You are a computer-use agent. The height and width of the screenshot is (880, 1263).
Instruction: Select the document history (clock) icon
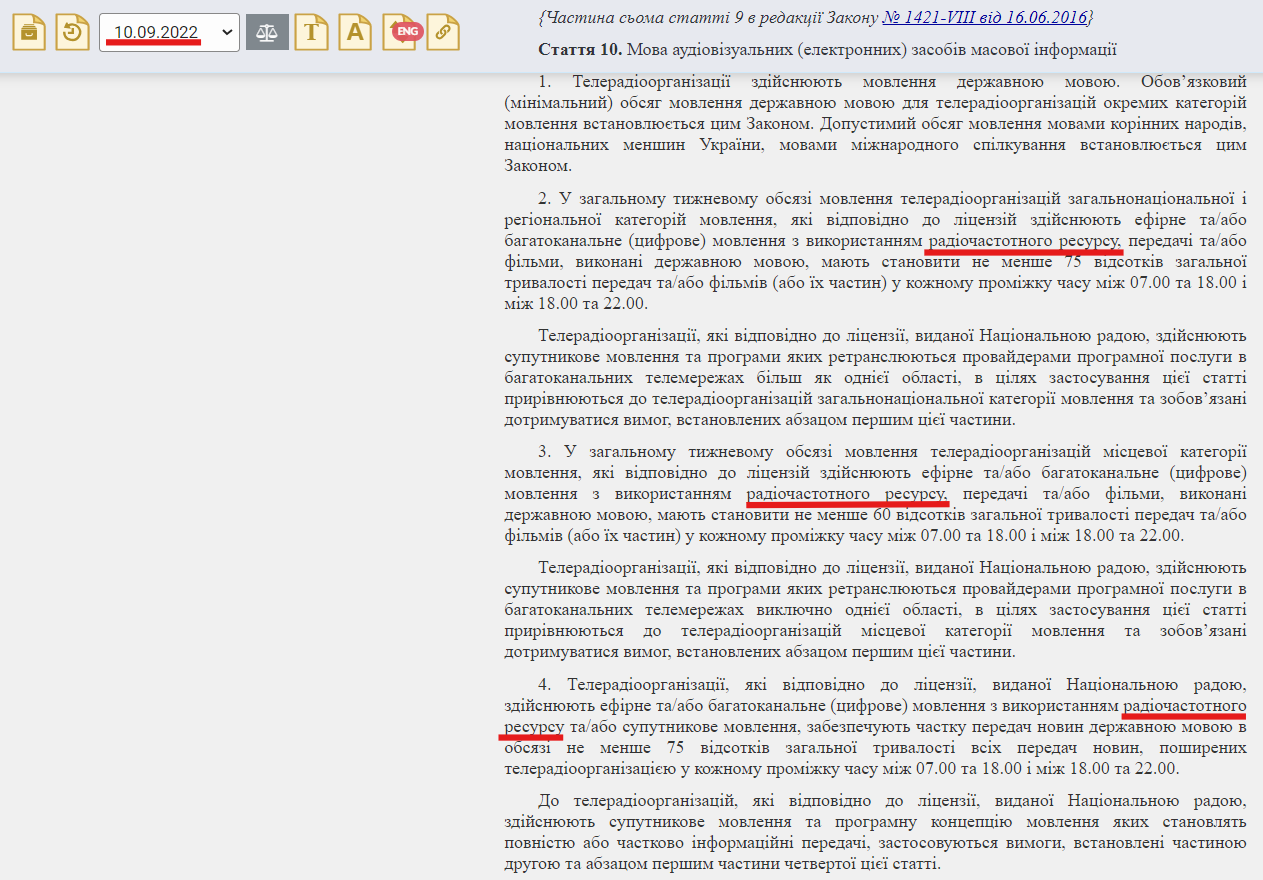pyautogui.click(x=71, y=31)
